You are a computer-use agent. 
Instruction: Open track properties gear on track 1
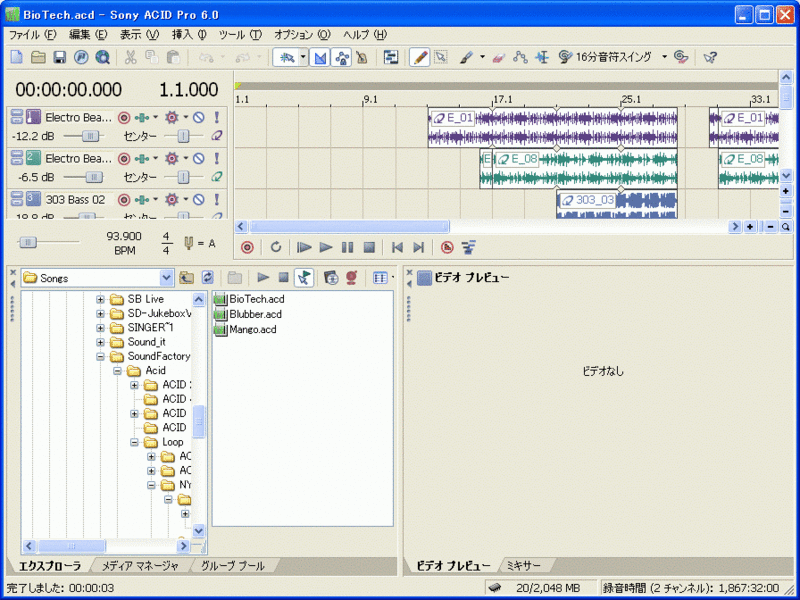pyautogui.click(x=172, y=118)
